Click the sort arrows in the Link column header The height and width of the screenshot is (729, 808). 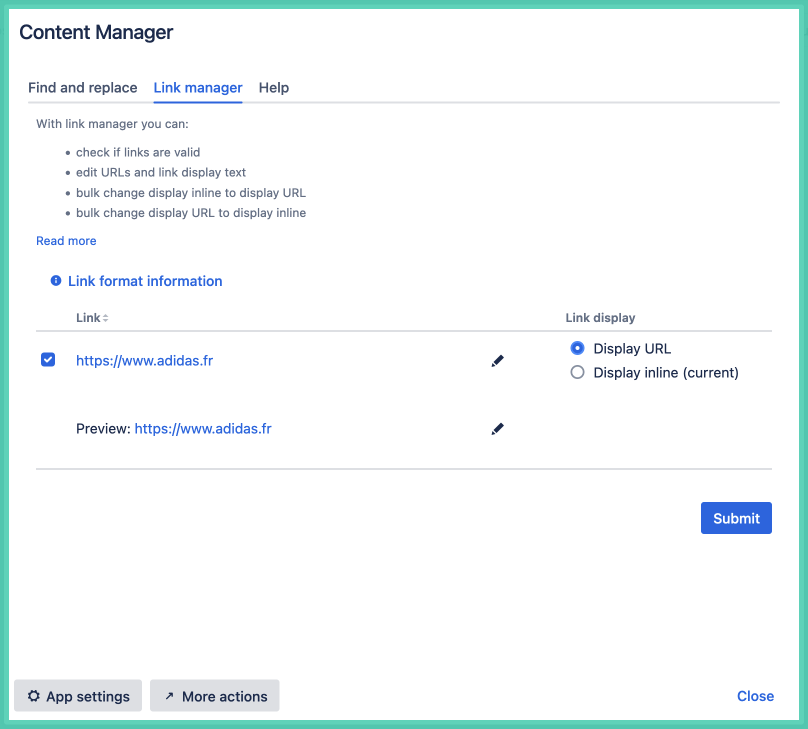tap(105, 318)
